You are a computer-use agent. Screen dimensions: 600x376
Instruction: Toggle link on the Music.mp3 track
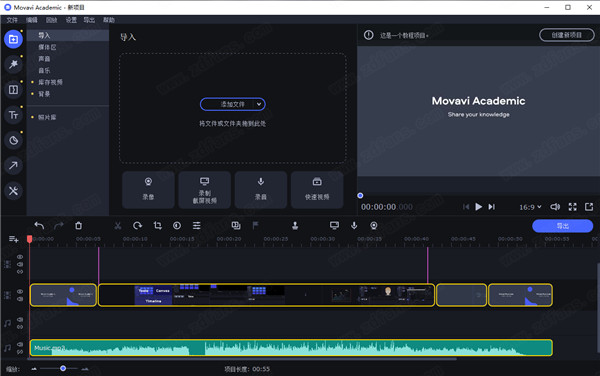tap(20, 352)
